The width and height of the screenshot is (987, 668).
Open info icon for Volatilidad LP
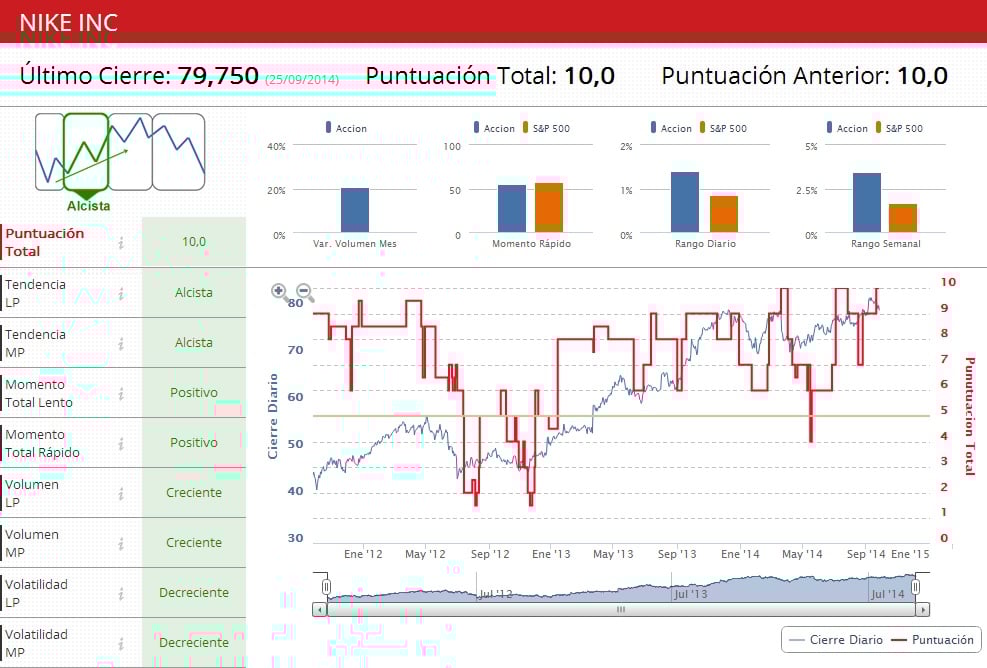pyautogui.click(x=121, y=593)
